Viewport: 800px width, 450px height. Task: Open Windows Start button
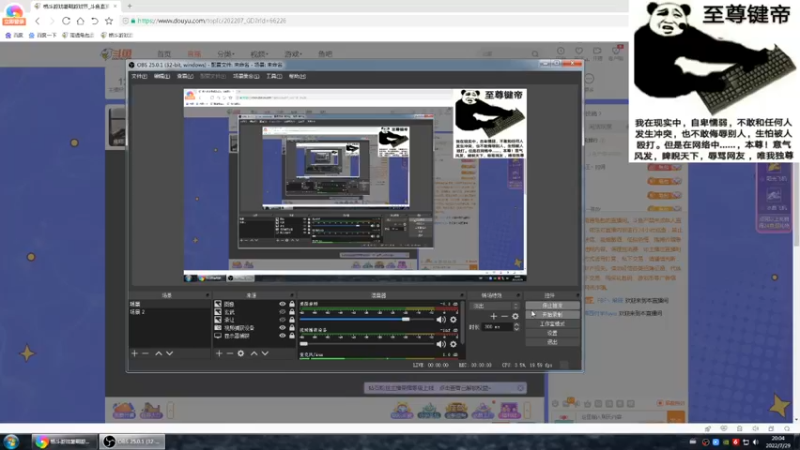[x=11, y=441]
